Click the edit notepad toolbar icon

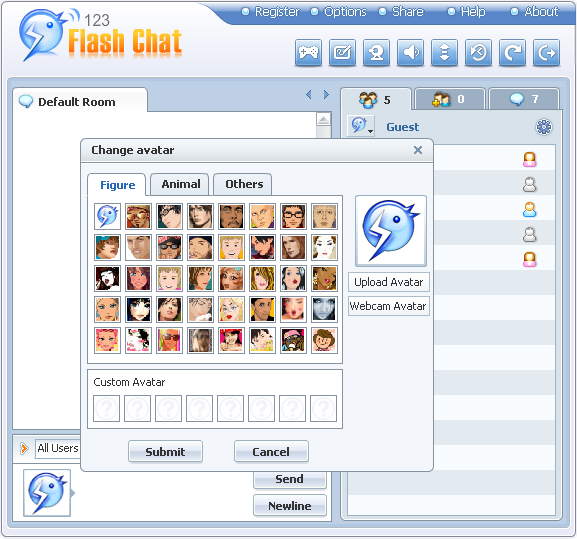click(x=342, y=53)
